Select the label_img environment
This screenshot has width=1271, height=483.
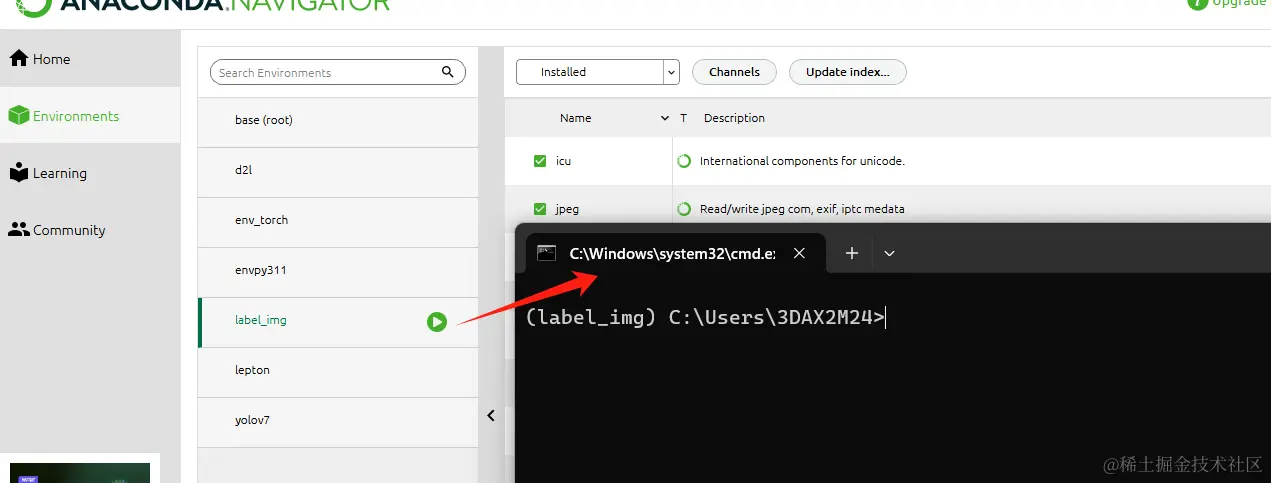pyautogui.click(x=338, y=322)
